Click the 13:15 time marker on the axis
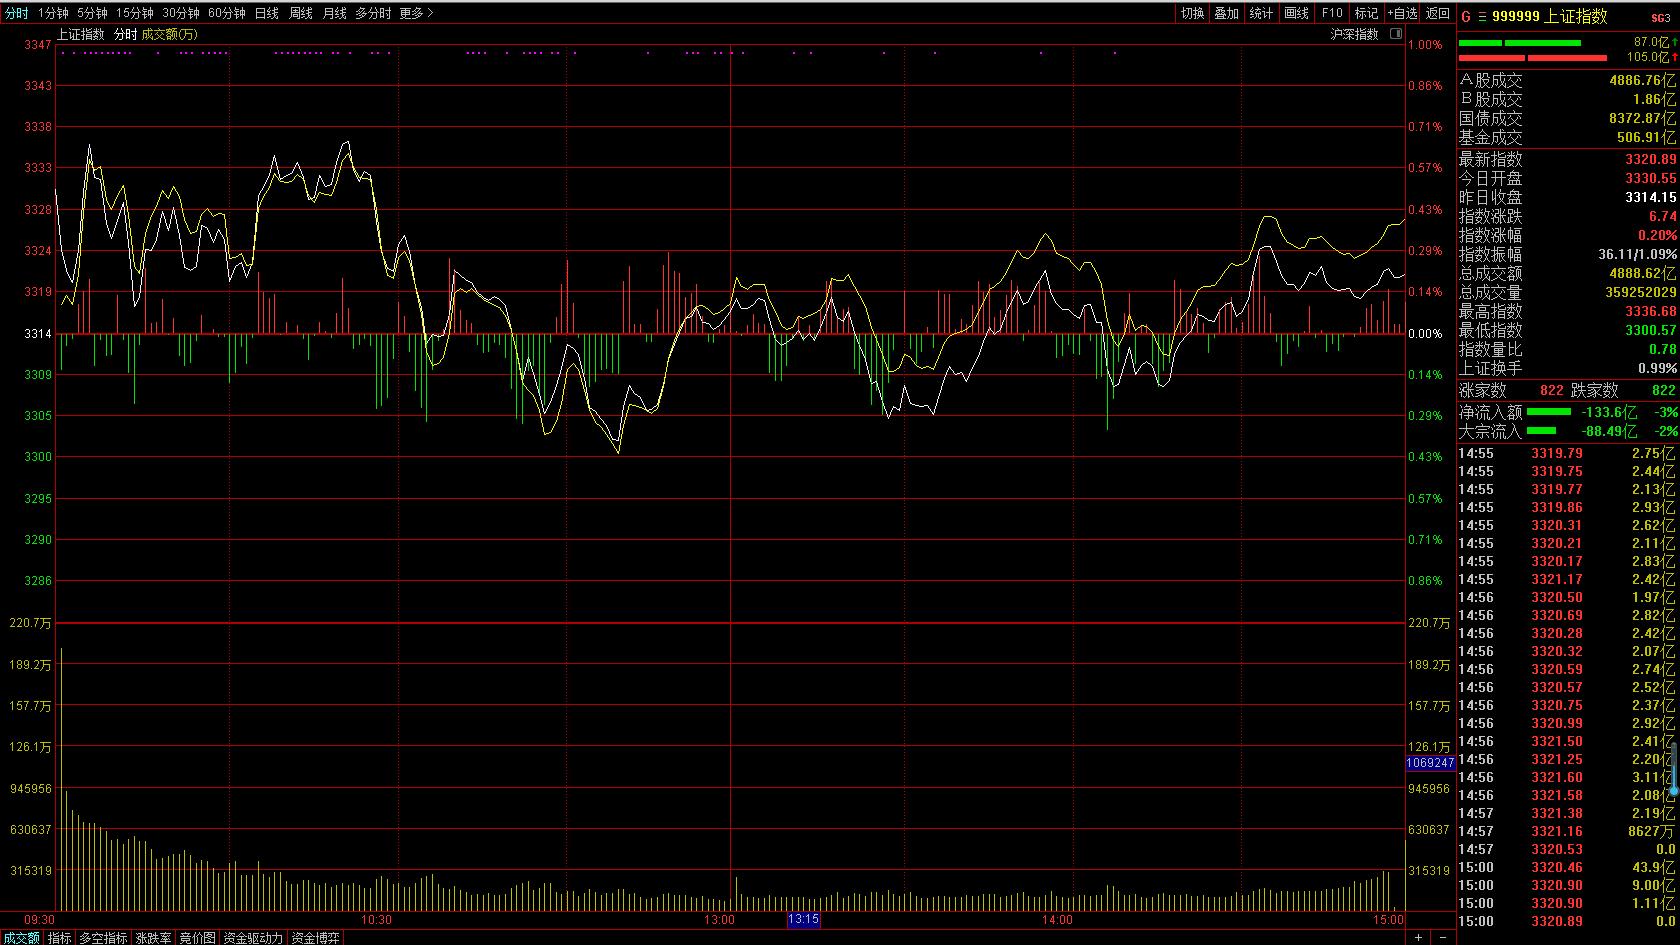 pos(804,919)
